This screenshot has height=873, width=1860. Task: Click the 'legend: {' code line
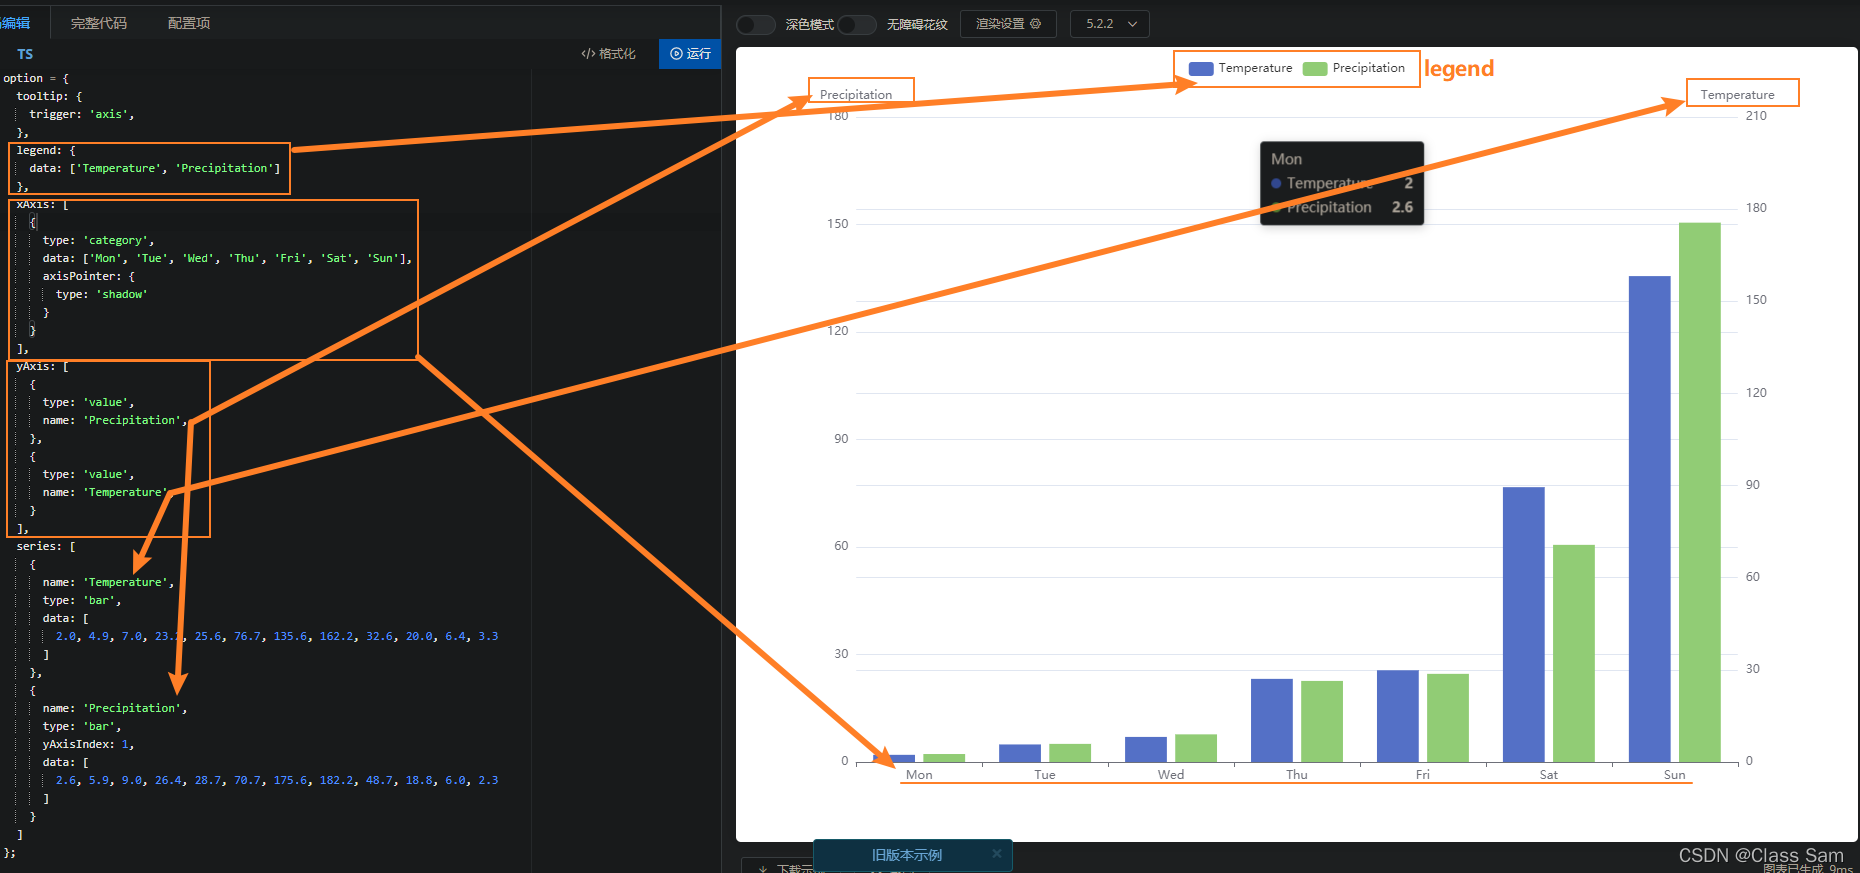pos(46,150)
